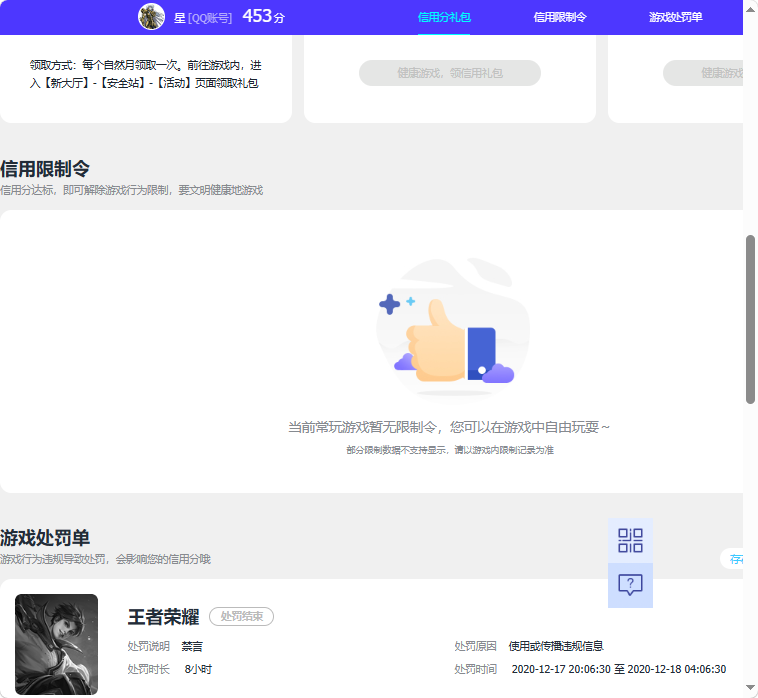Image resolution: width=758 pixels, height=698 pixels.
Task: Click the 453分 credit score
Action: point(263,16)
